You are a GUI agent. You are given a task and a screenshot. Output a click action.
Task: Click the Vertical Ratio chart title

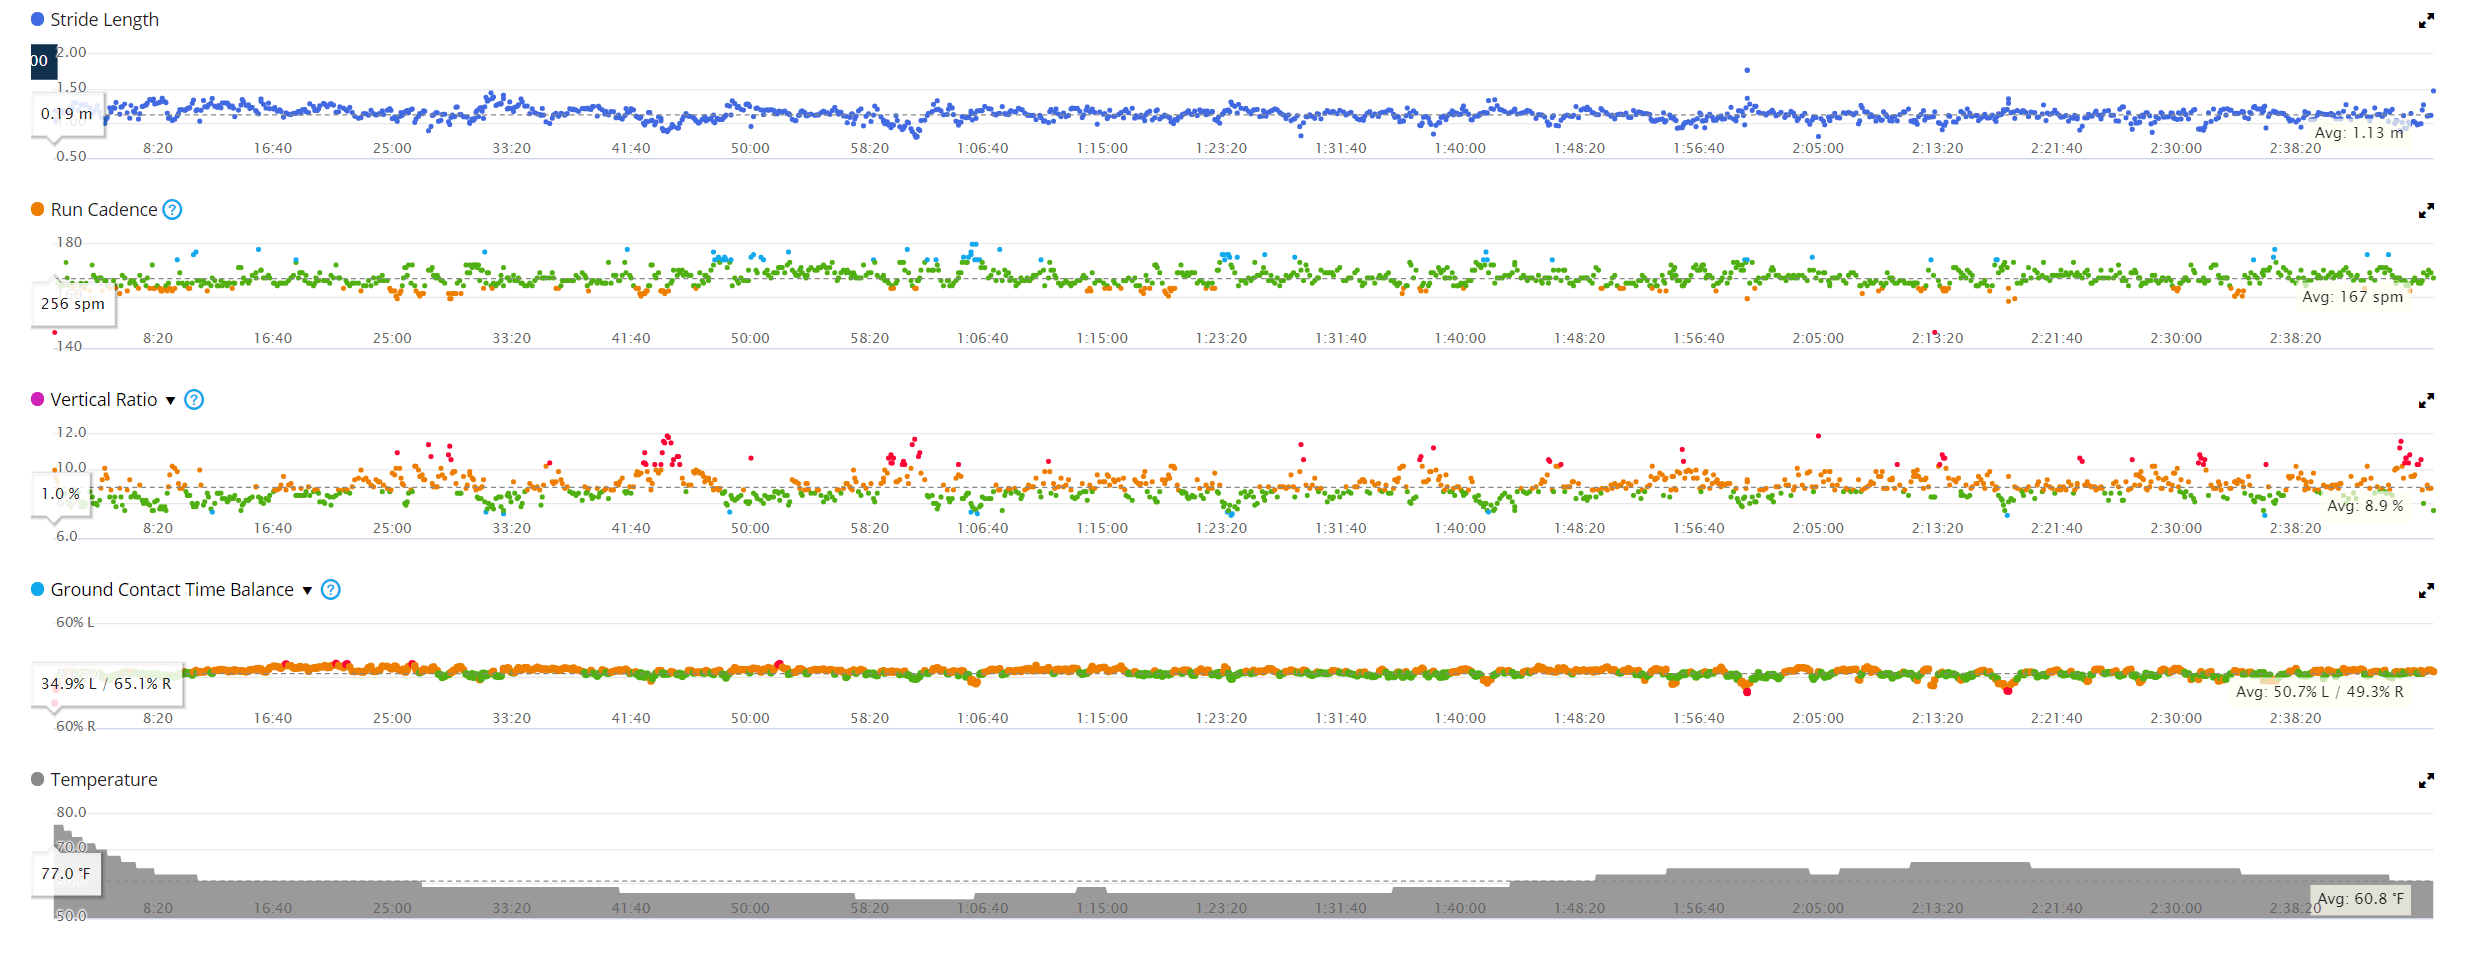coord(103,400)
